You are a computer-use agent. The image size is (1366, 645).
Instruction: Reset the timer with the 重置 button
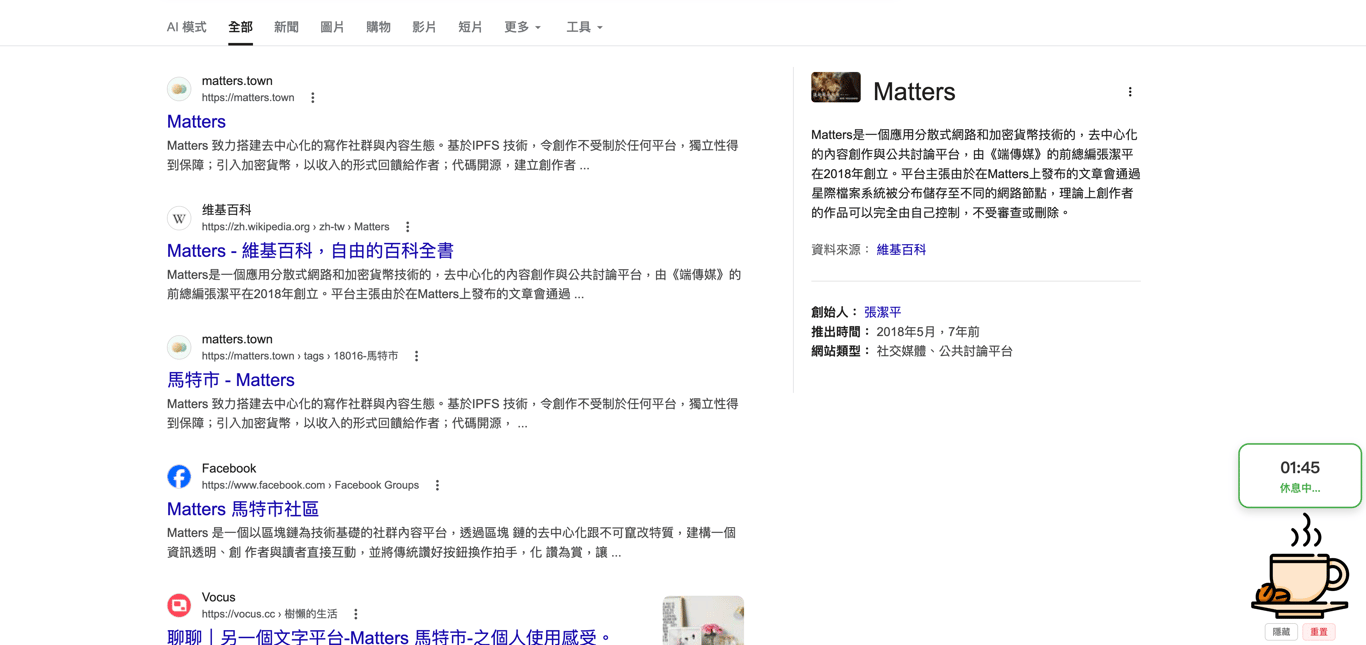[x=1319, y=632]
